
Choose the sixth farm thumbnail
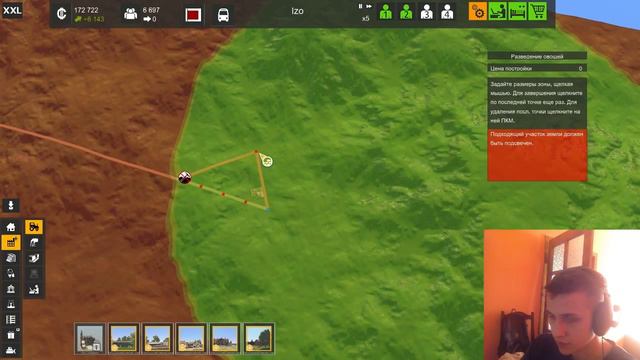pyautogui.click(x=259, y=338)
